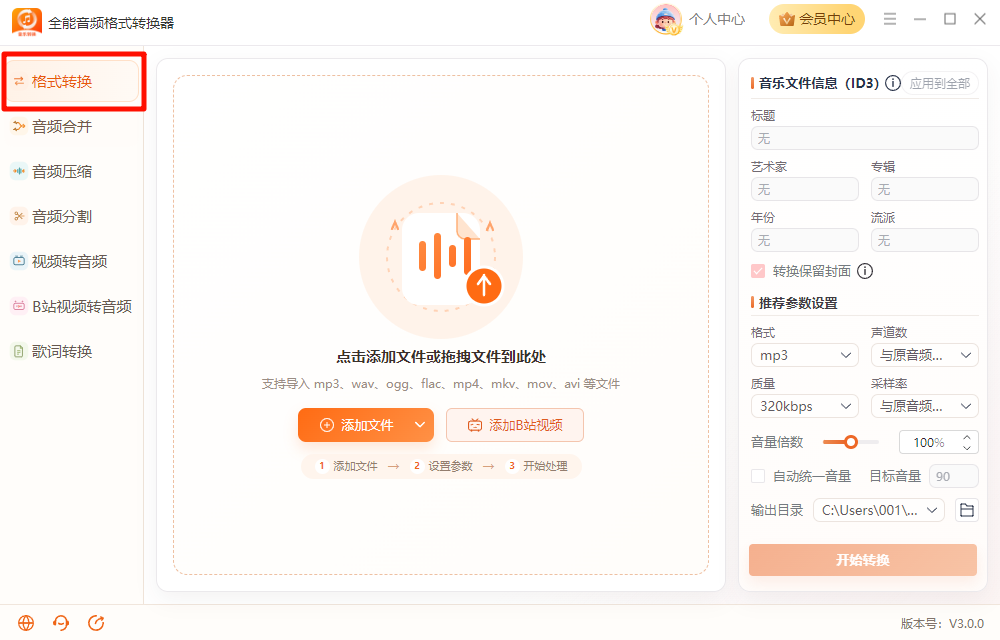The width and height of the screenshot is (1000, 640).
Task: Click the 年份 input field
Action: tap(805, 240)
